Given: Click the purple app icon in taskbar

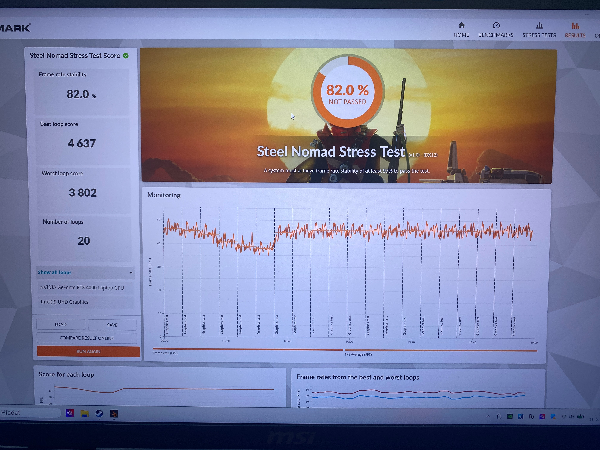Looking at the screenshot, I should 70,413.
